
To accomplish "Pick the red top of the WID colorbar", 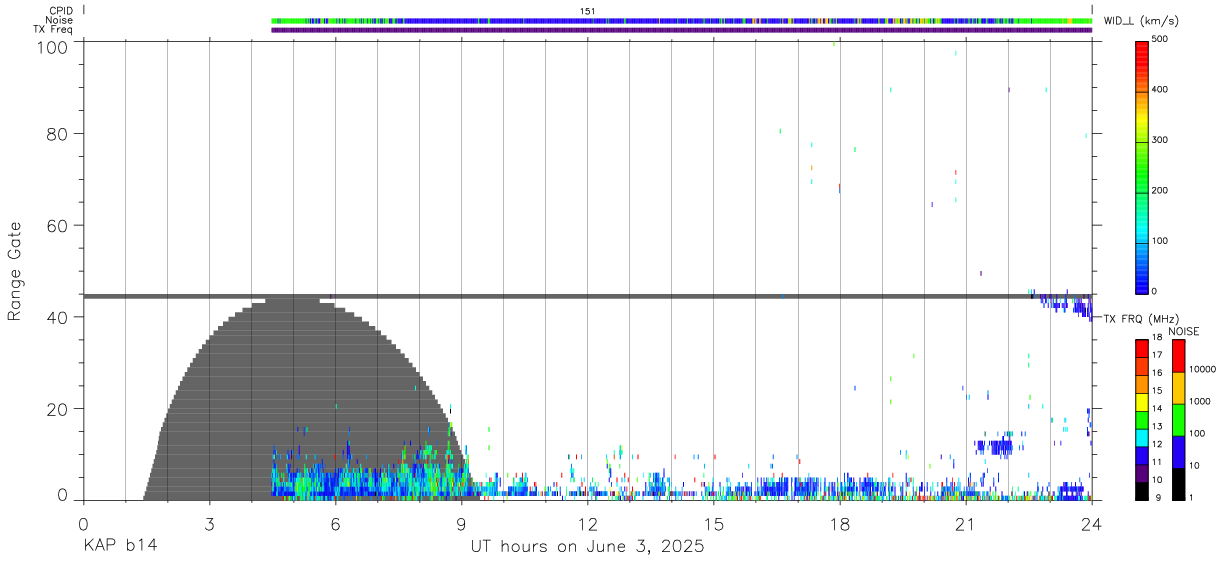I will (x=1141, y=48).
